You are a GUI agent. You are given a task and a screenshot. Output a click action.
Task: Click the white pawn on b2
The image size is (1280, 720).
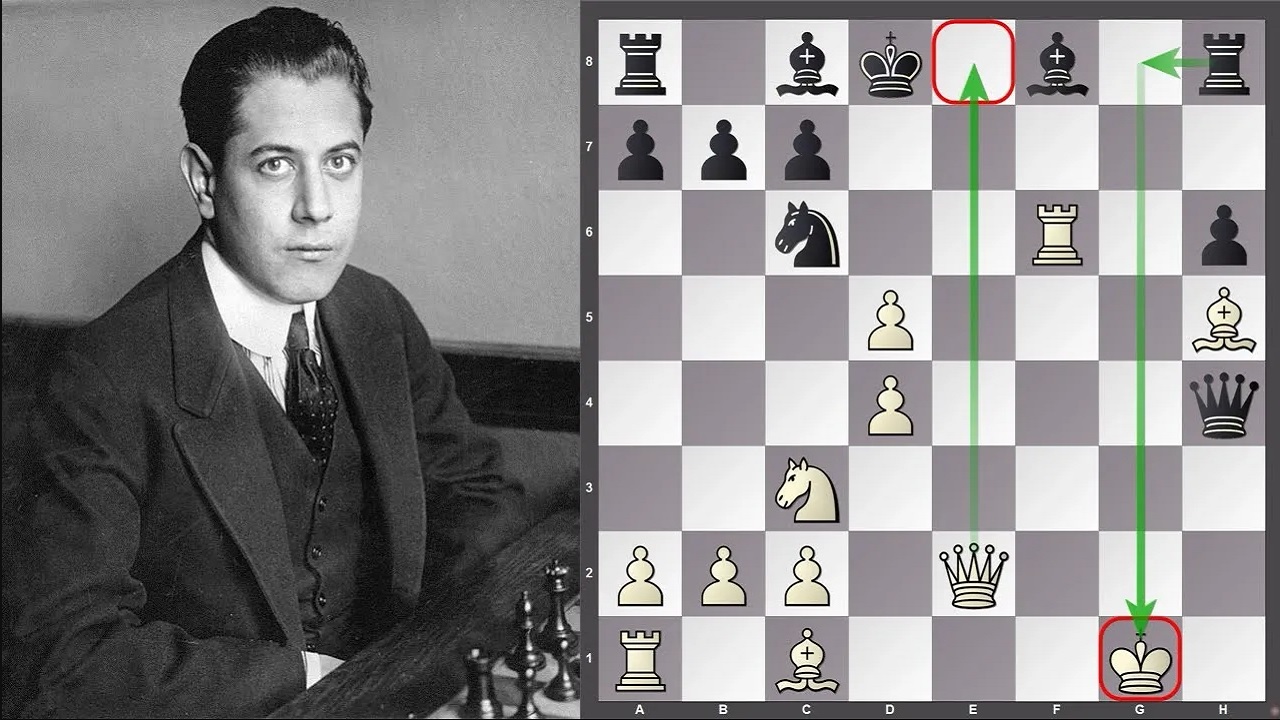pyautogui.click(x=723, y=575)
